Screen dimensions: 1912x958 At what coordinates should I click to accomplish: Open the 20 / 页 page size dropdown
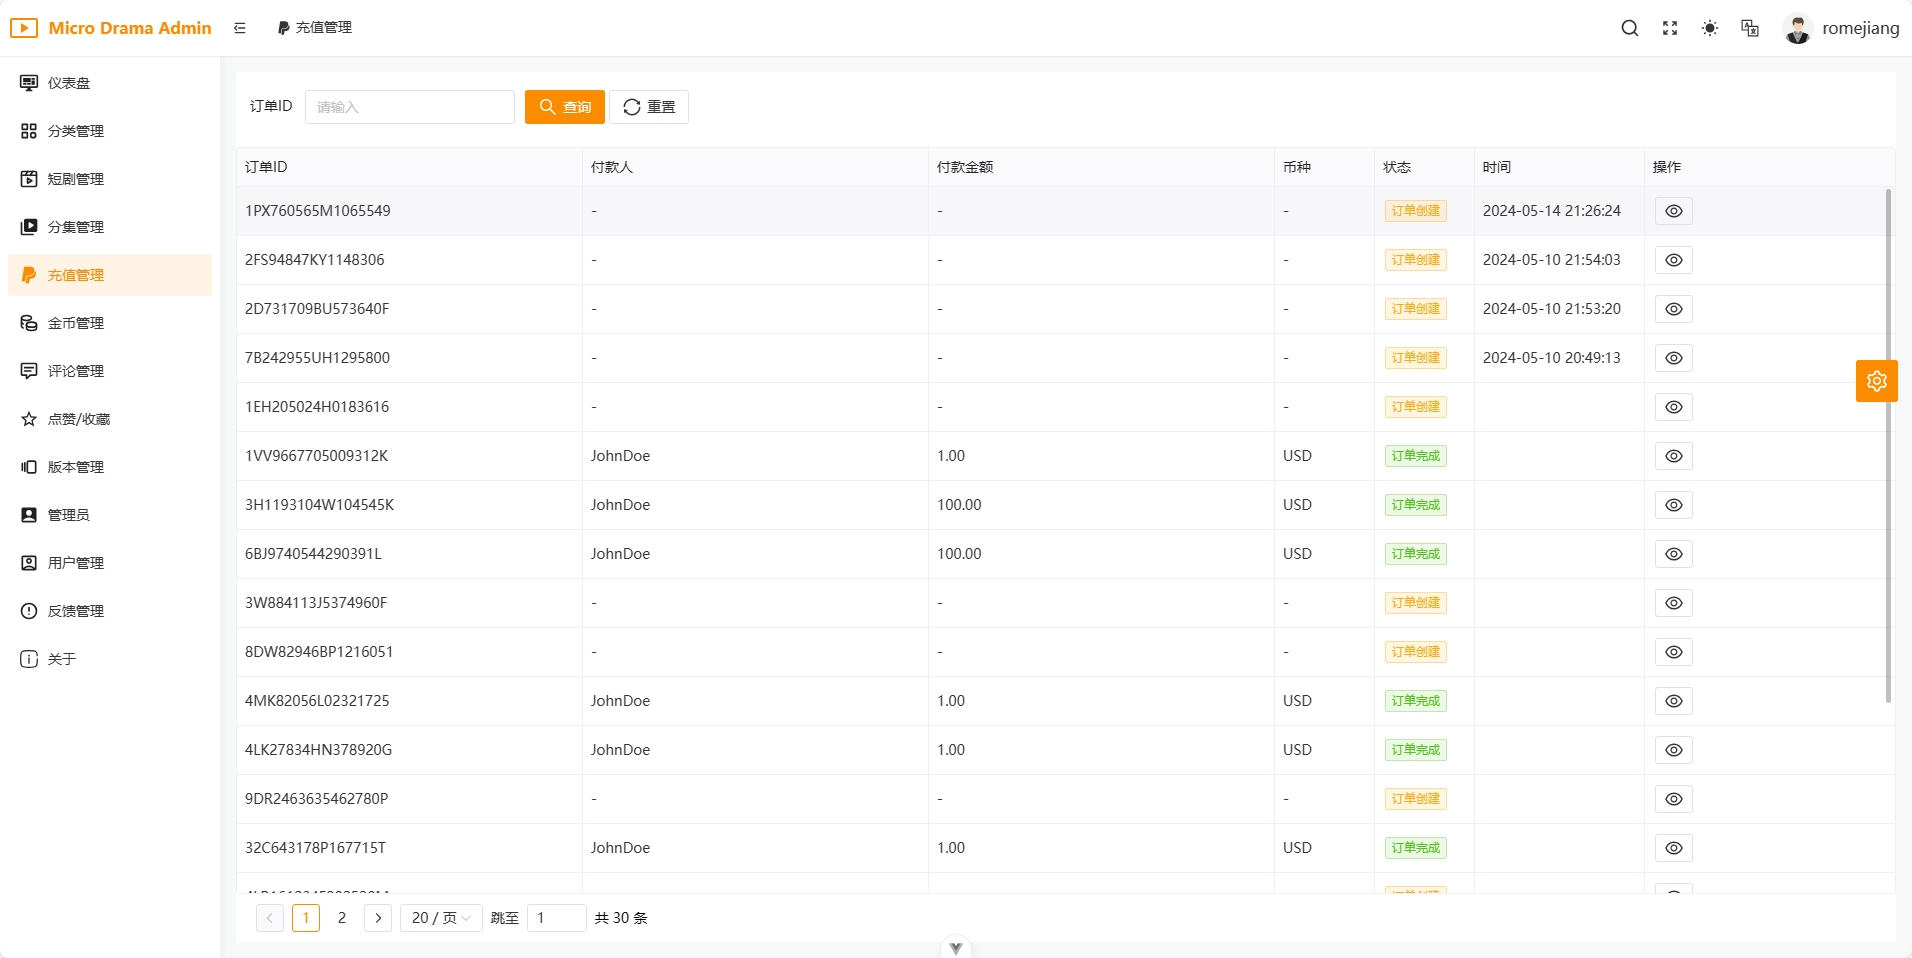tap(441, 918)
